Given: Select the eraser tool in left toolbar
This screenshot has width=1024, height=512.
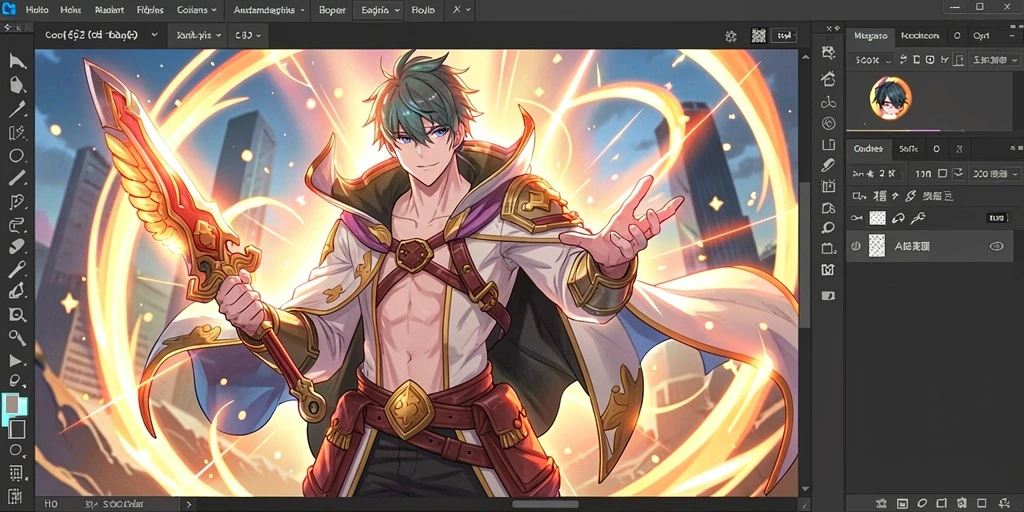Looking at the screenshot, I should 16,246.
